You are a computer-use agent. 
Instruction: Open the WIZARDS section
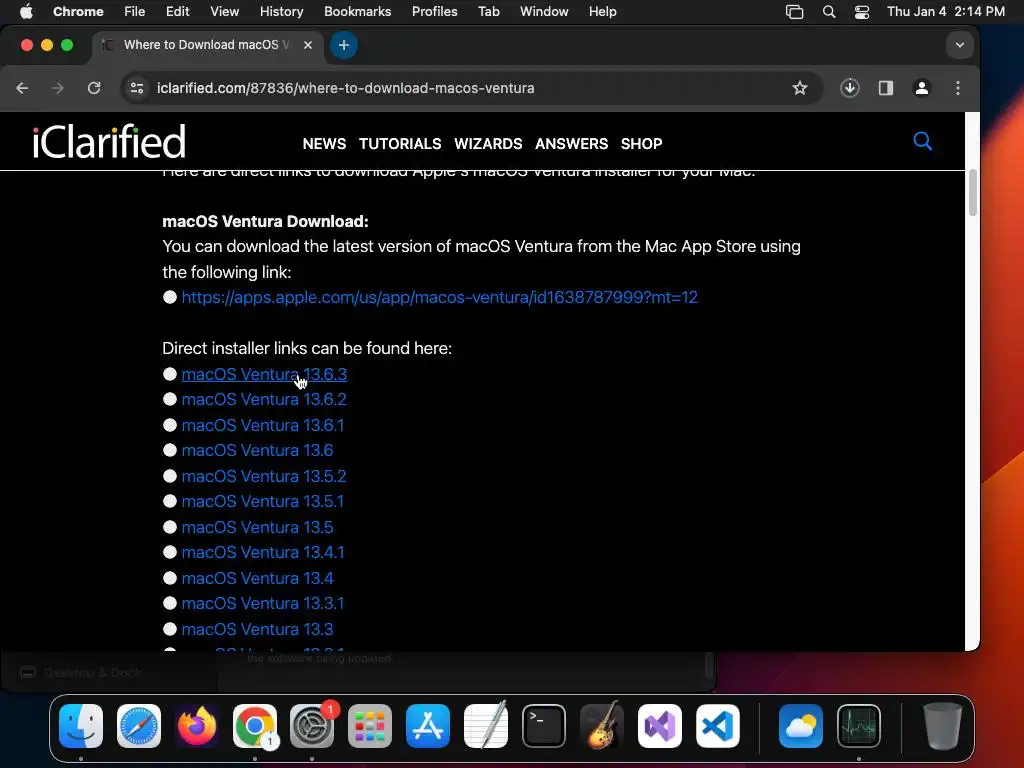(488, 144)
